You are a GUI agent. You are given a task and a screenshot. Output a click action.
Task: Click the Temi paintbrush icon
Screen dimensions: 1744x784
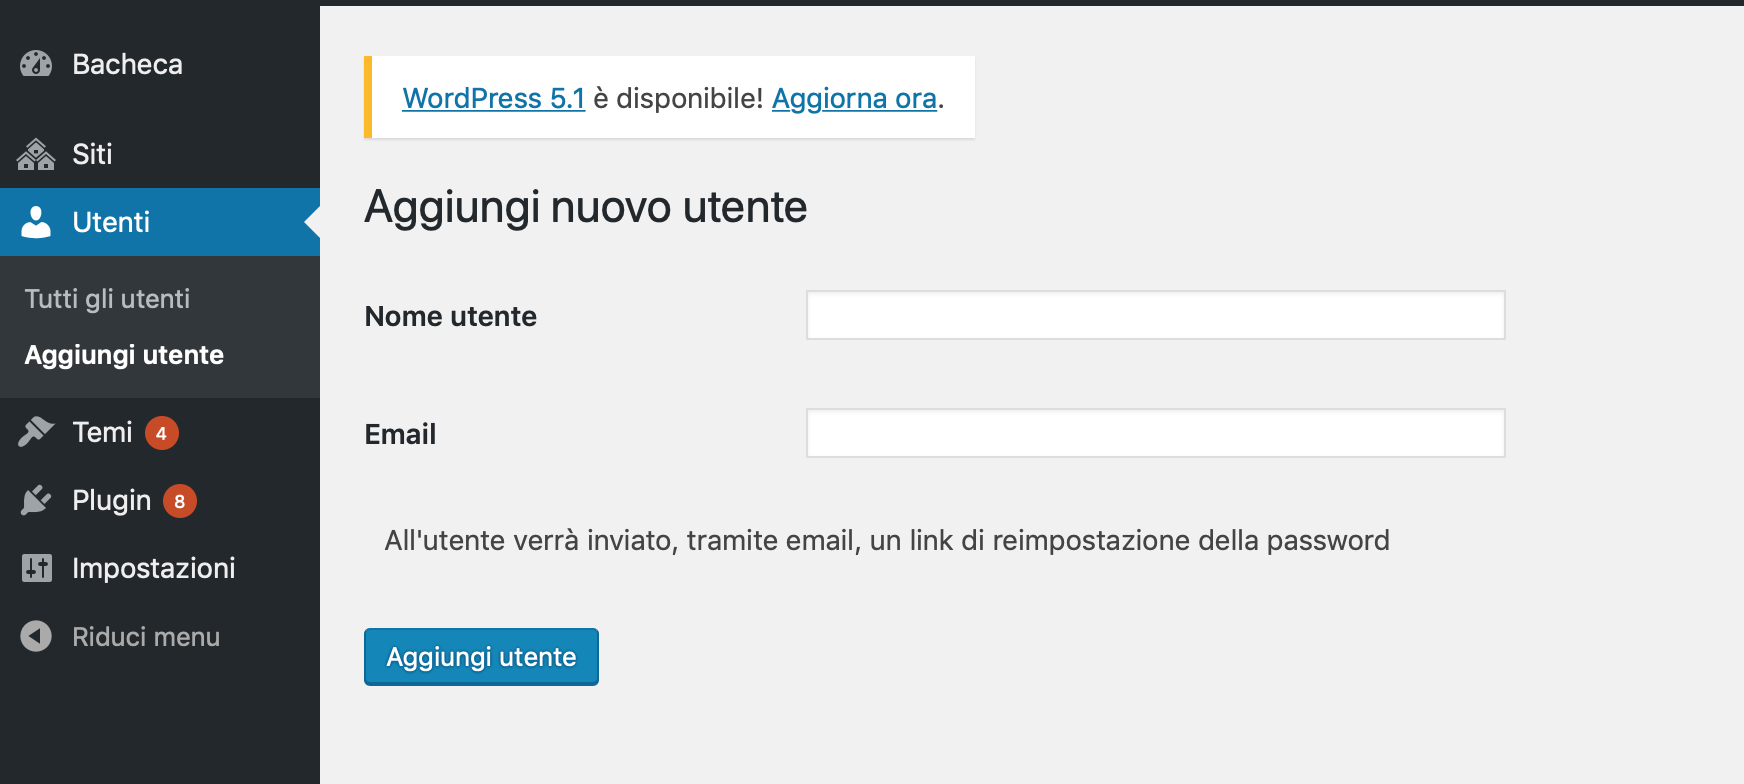36,432
